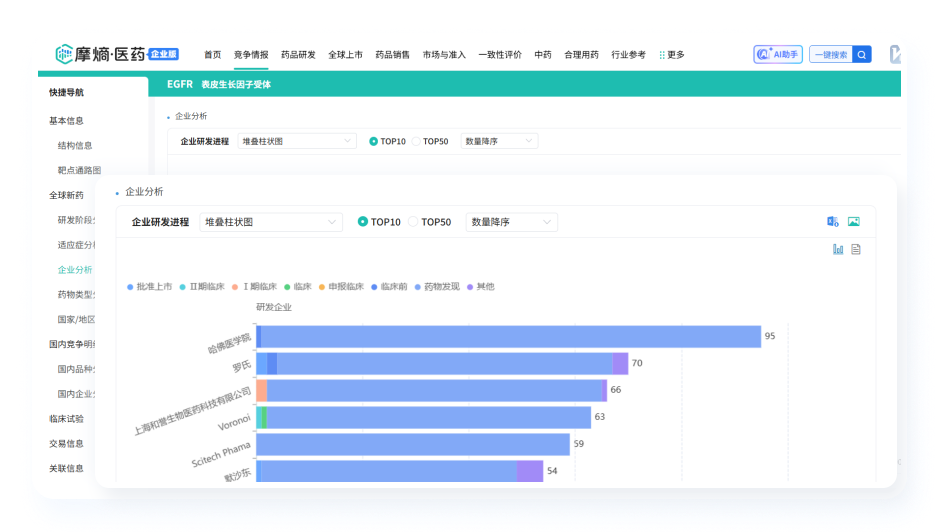This screenshot has height=532, width=940.
Task: Open front 堆叠柱状图 chart type dropdown
Action: [271, 222]
